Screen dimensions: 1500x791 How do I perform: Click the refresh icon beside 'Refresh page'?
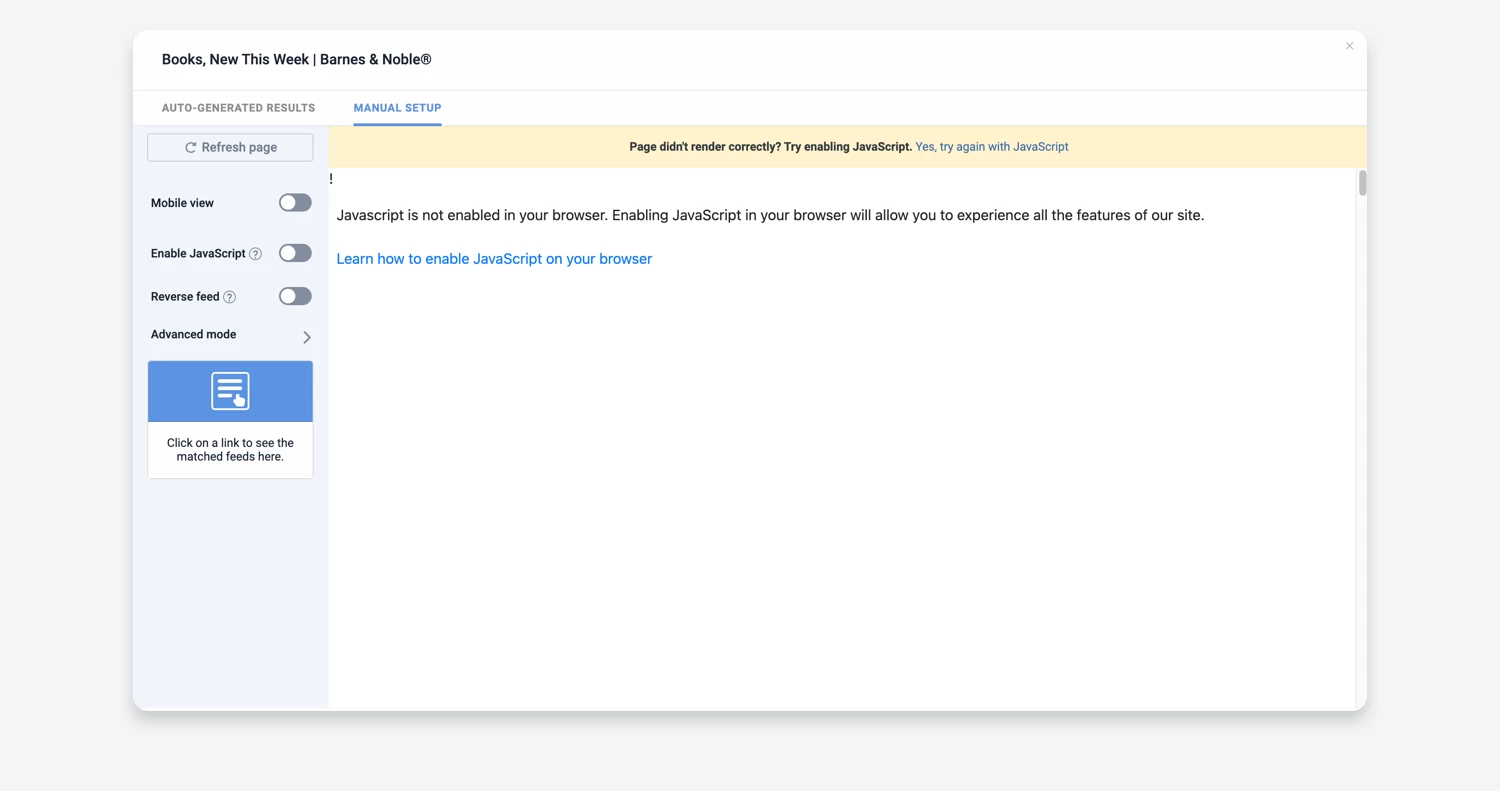(190, 147)
